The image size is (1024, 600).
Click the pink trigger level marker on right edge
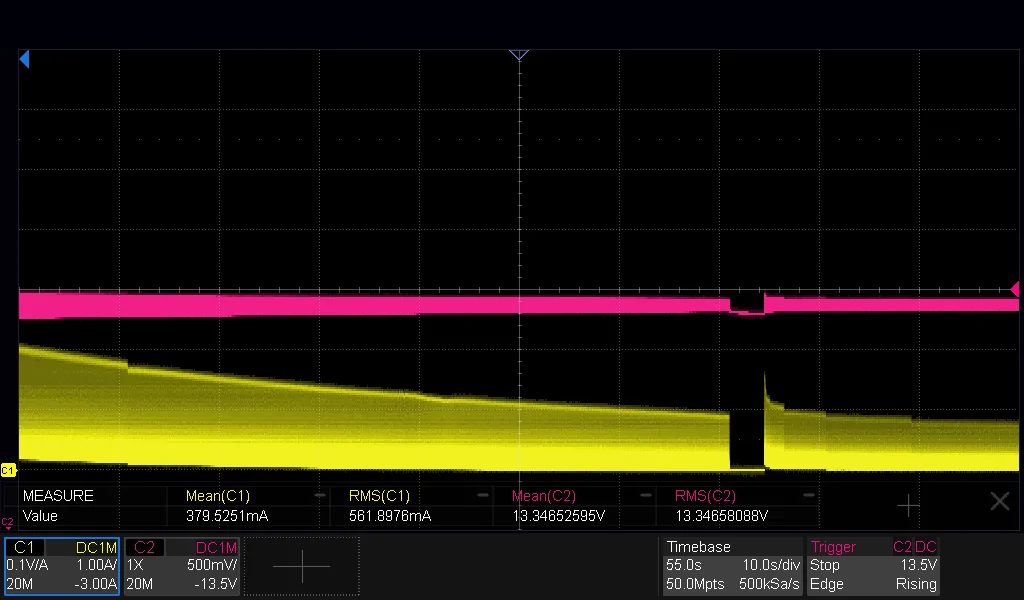click(1015, 289)
